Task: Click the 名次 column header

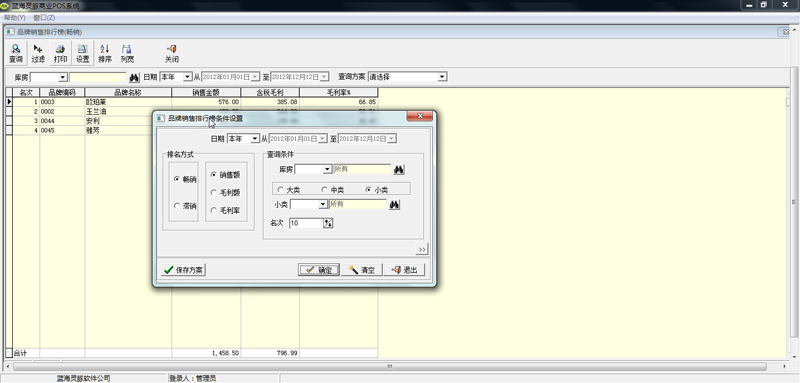Action: (x=26, y=92)
